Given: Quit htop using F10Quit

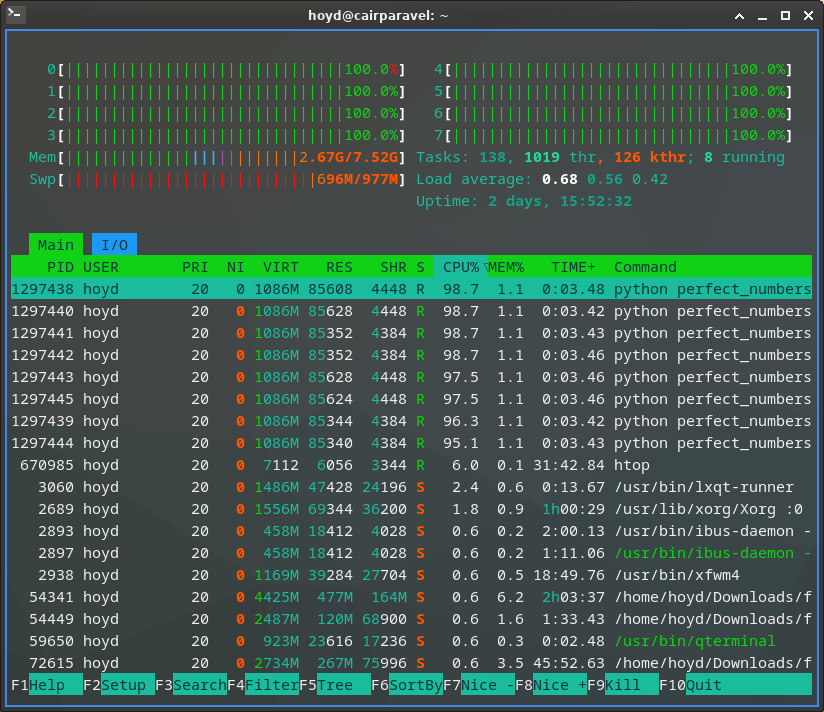Looking at the screenshot, I should pyautogui.click(x=690, y=685).
